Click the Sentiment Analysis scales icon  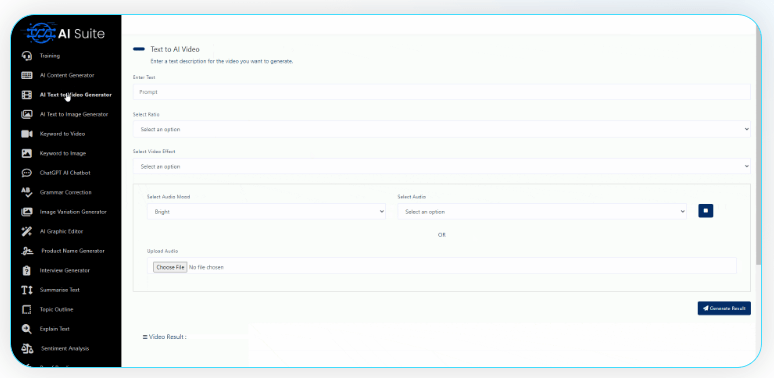coord(27,348)
